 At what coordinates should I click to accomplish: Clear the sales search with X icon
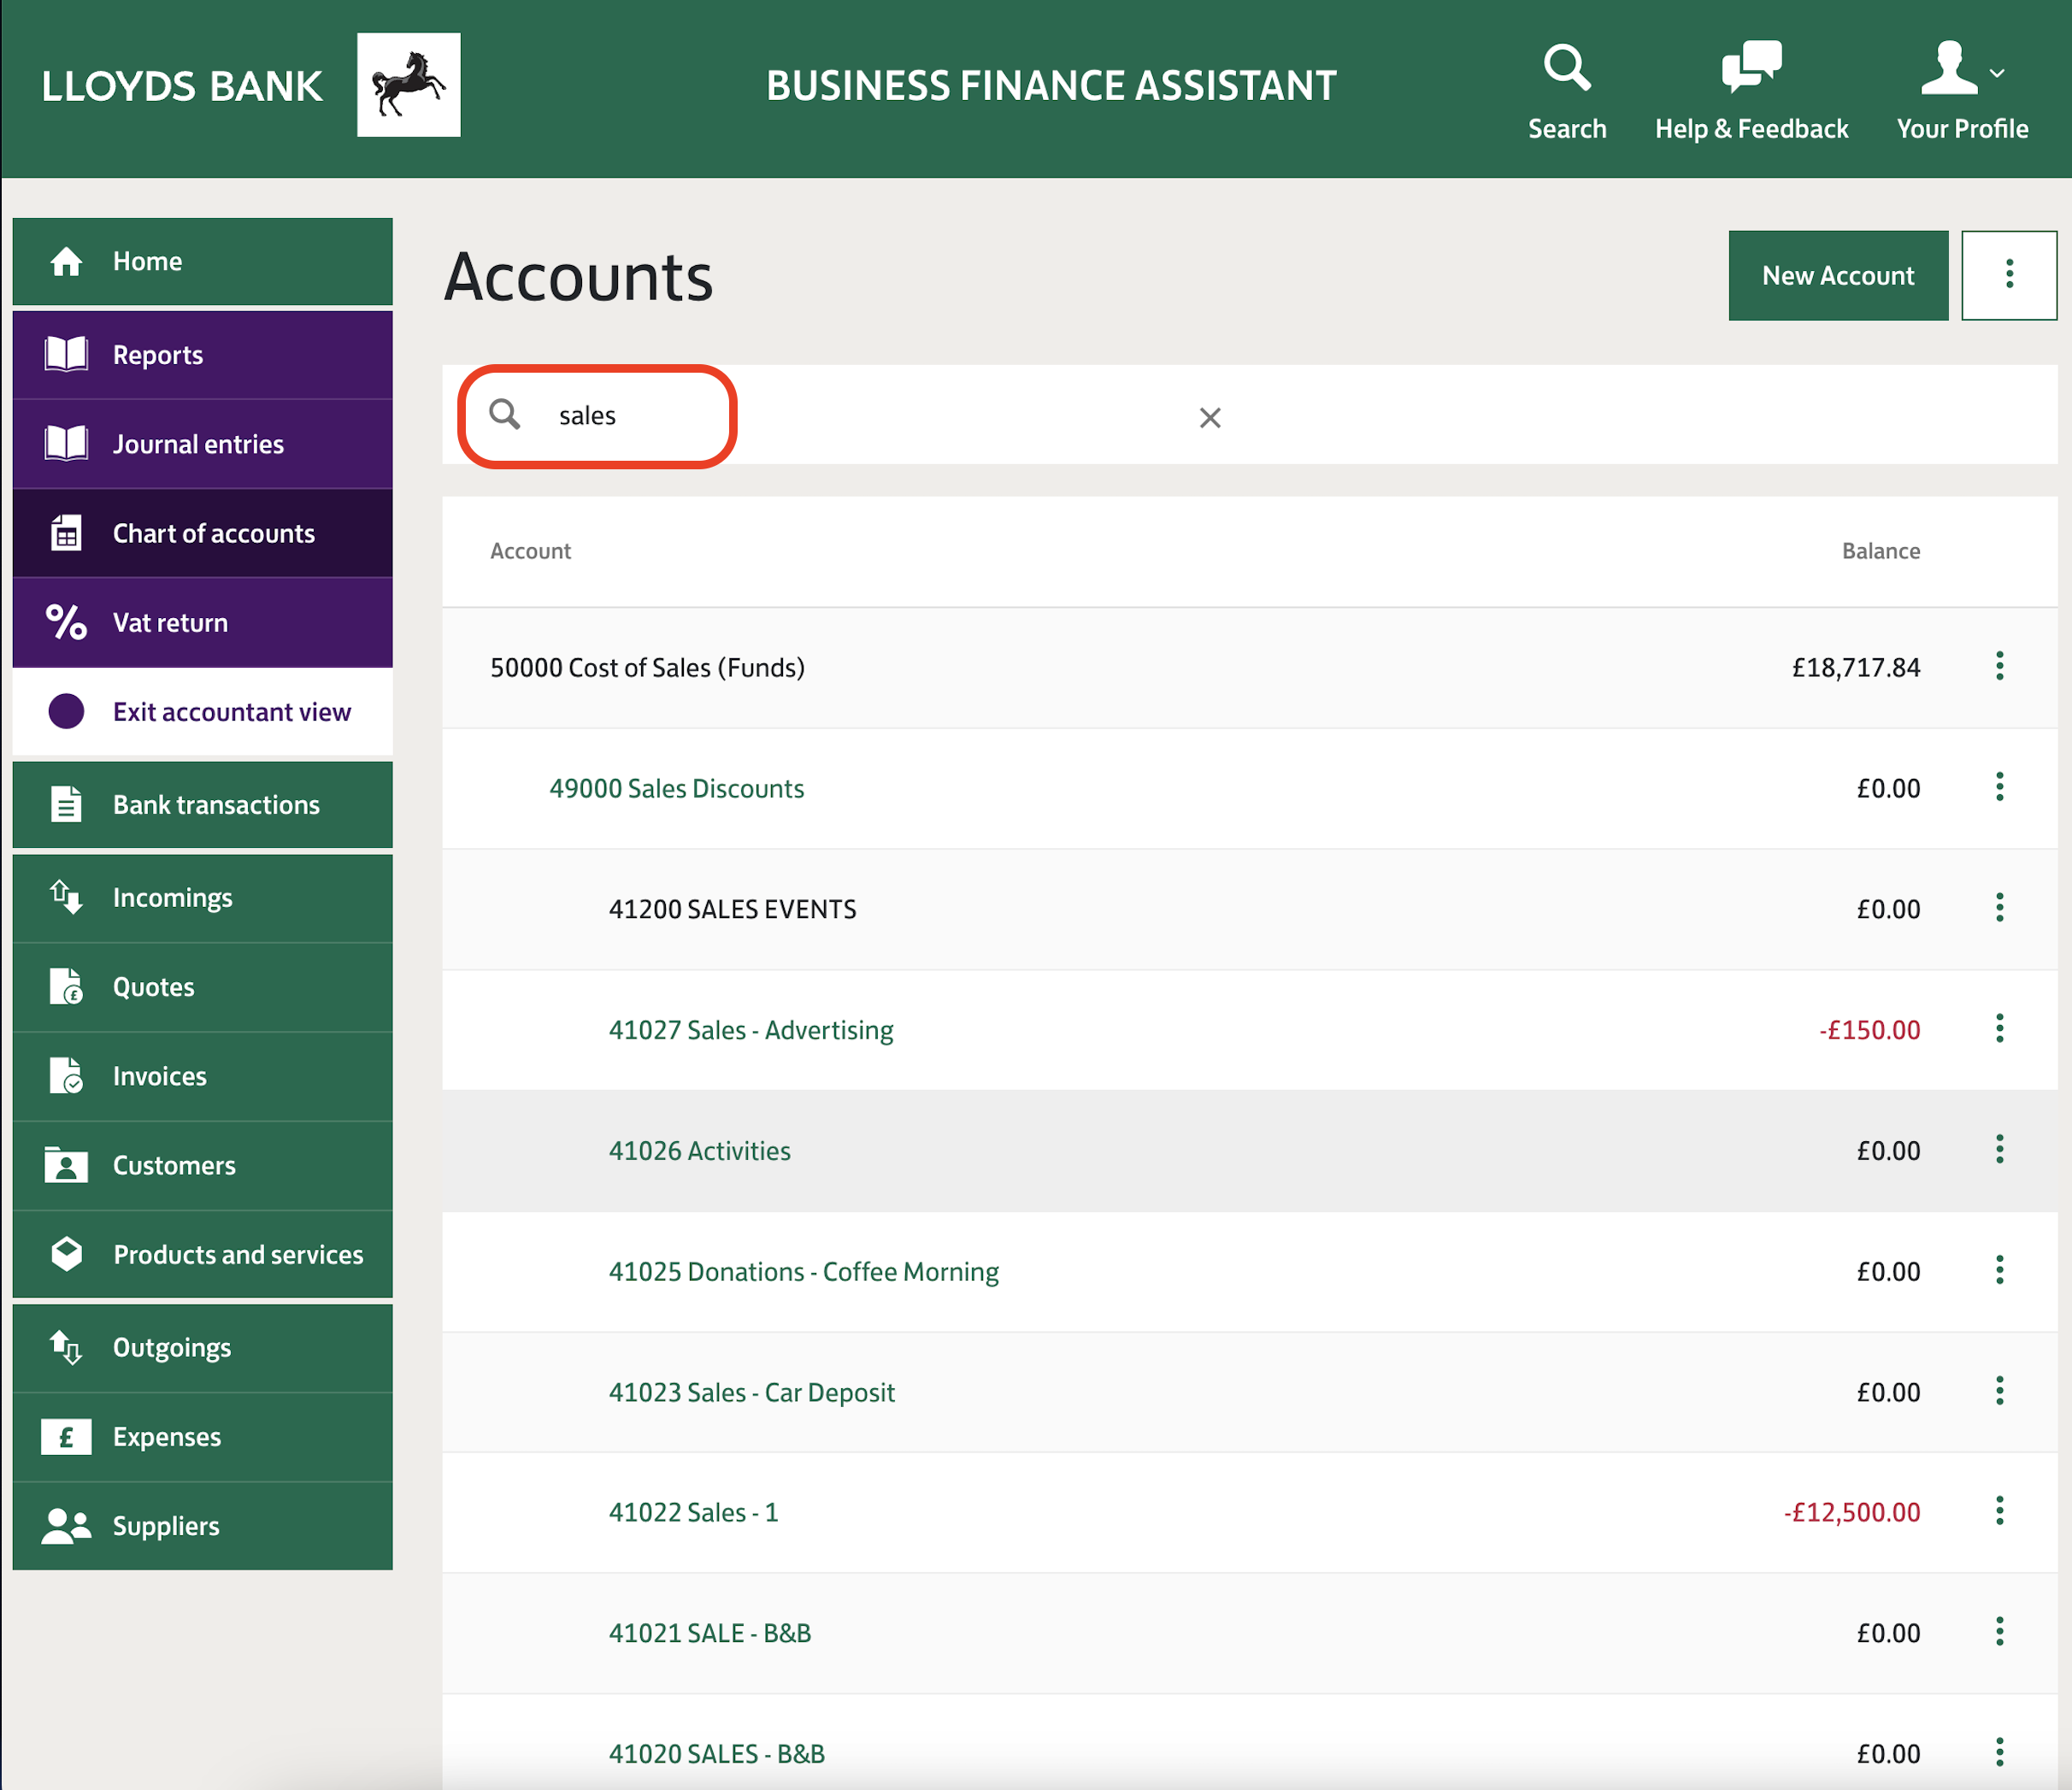pyautogui.click(x=1209, y=418)
